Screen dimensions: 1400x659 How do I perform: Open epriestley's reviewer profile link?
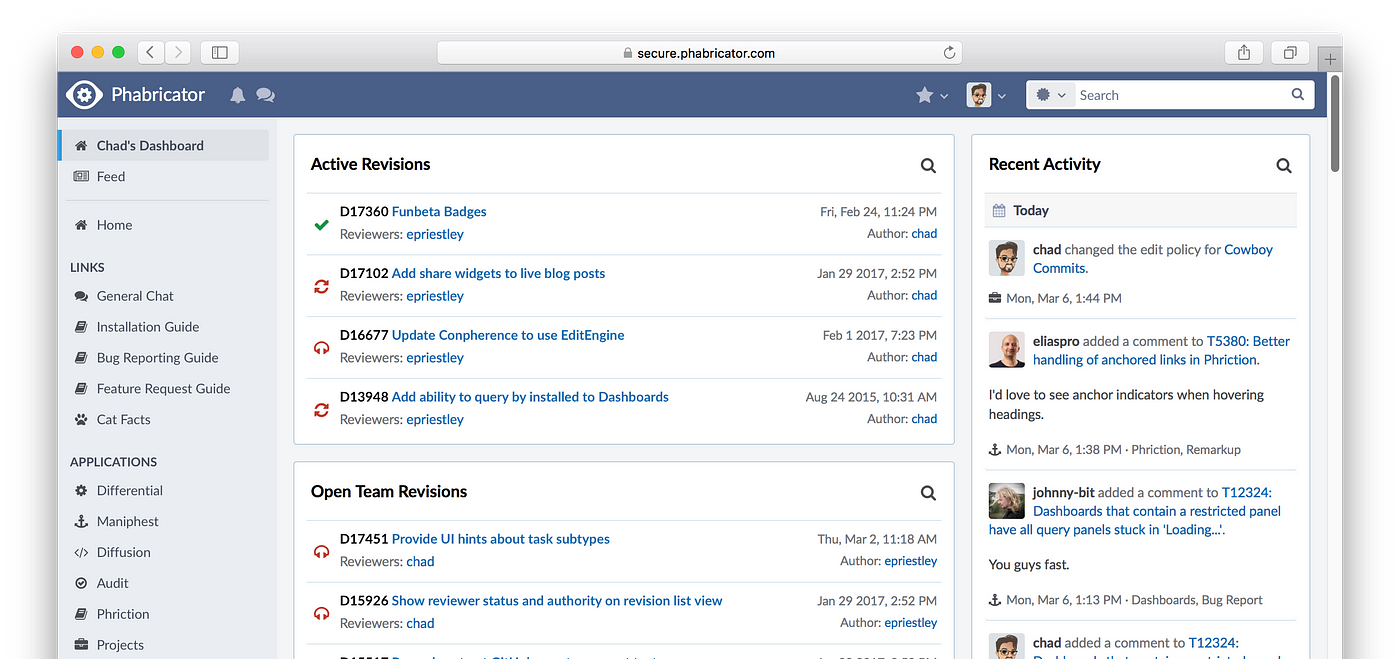[435, 233]
